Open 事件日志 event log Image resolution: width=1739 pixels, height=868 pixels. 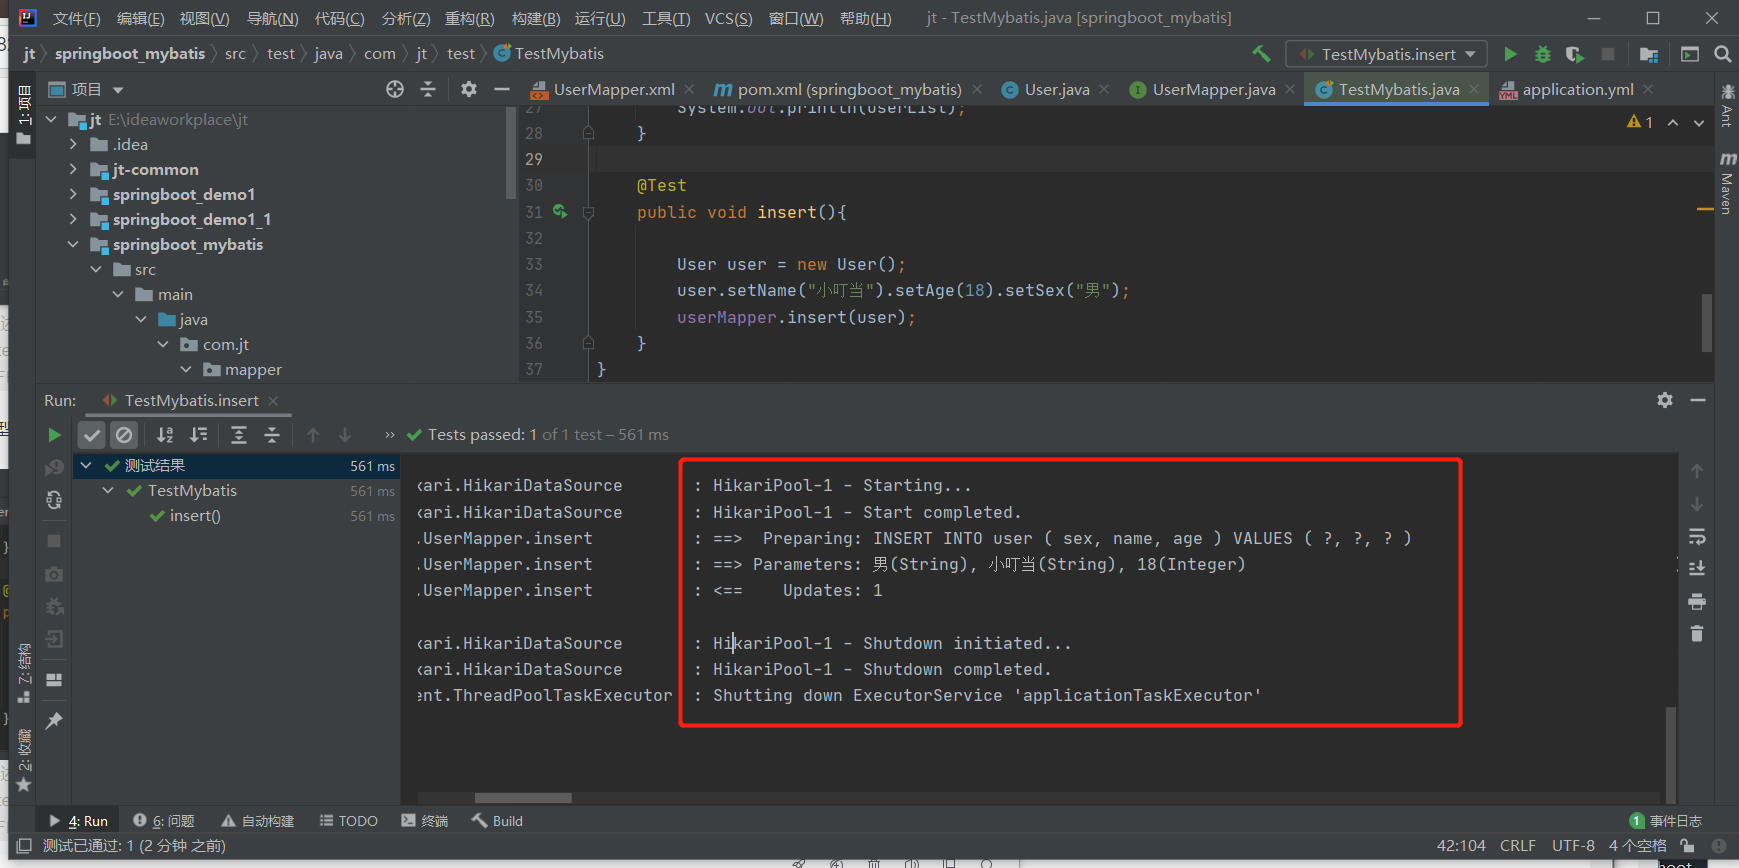tap(1666, 821)
